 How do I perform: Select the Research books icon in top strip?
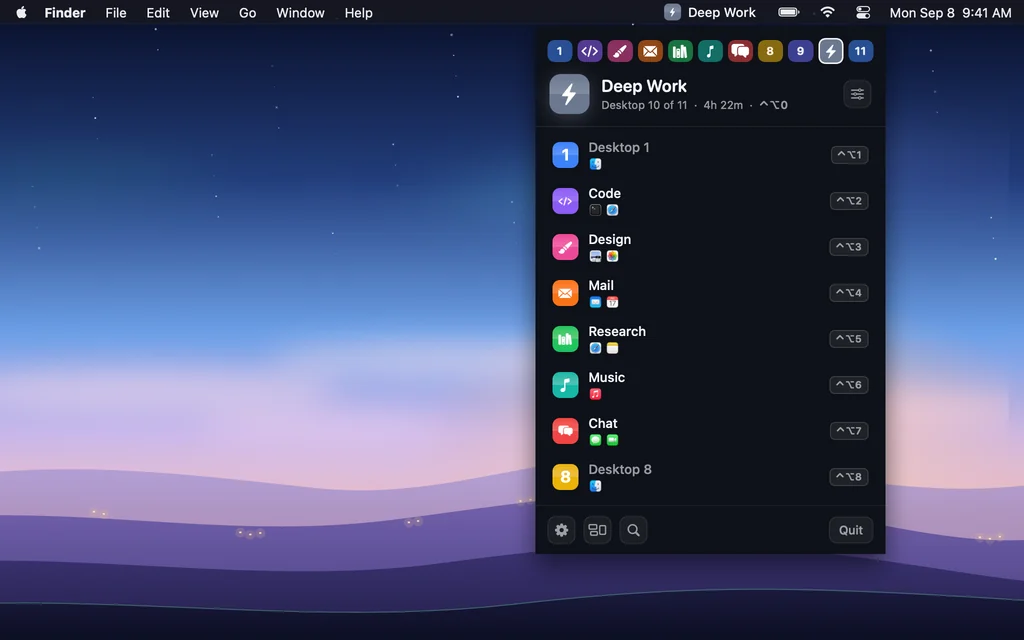click(x=680, y=51)
